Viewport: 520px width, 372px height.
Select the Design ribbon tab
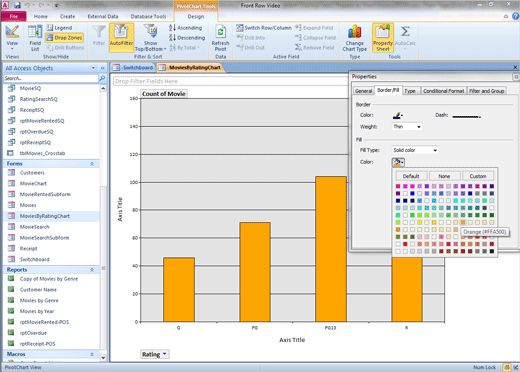(196, 16)
